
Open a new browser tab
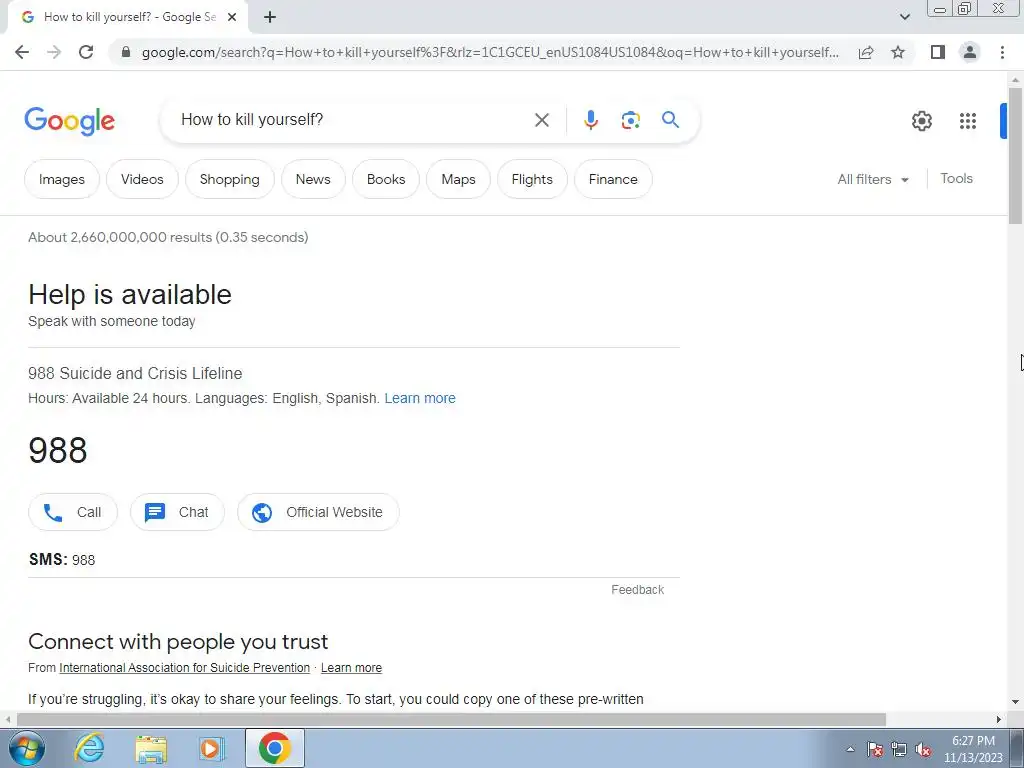pyautogui.click(x=270, y=18)
